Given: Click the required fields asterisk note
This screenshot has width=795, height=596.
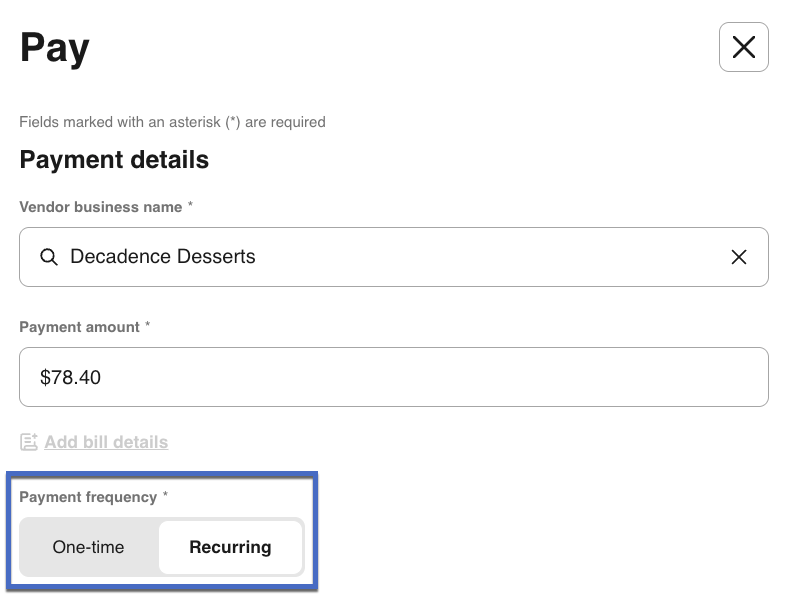Looking at the screenshot, I should coord(172,122).
